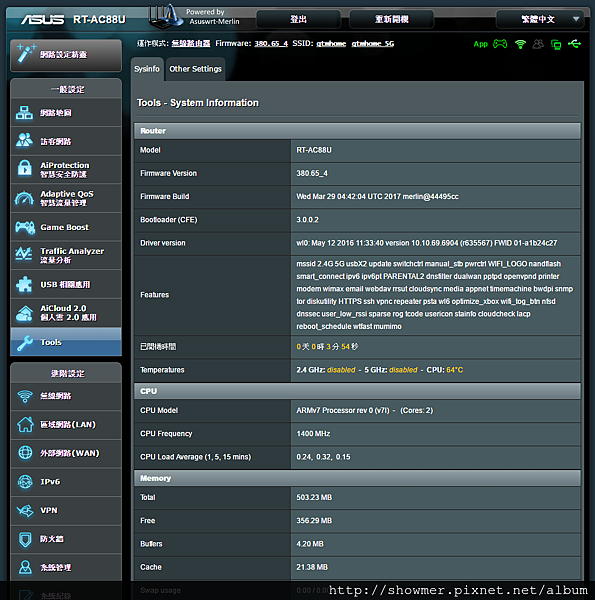Image resolution: width=595 pixels, height=600 pixels.
Task: Click the ASUS logo
Action: pos(42,20)
